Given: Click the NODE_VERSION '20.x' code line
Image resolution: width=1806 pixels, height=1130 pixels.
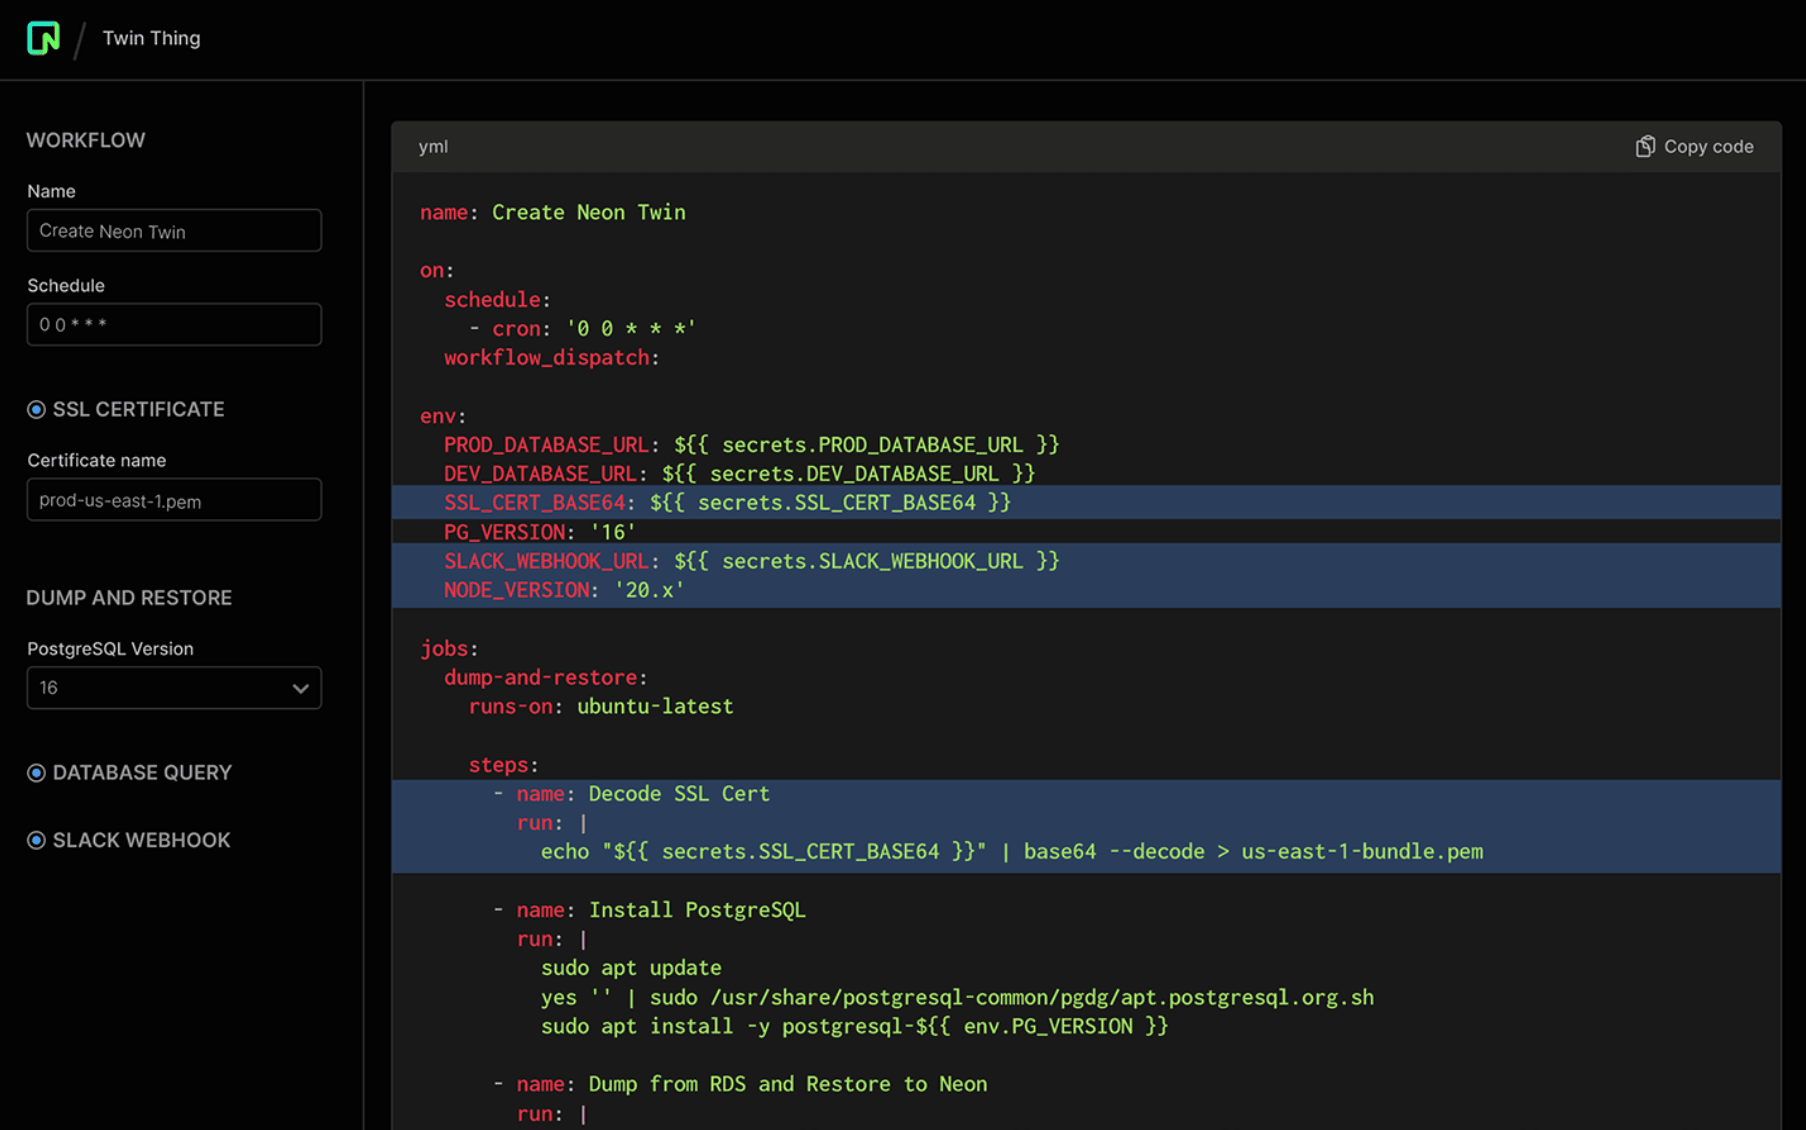Looking at the screenshot, I should [564, 590].
